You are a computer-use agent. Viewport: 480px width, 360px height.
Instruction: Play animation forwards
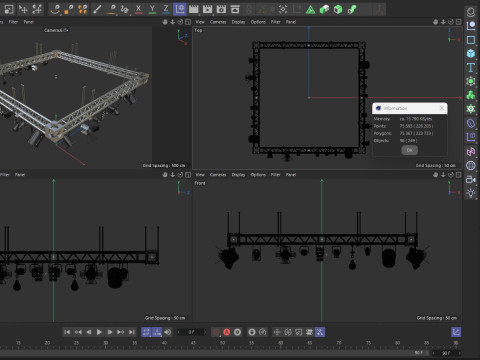tap(99, 332)
